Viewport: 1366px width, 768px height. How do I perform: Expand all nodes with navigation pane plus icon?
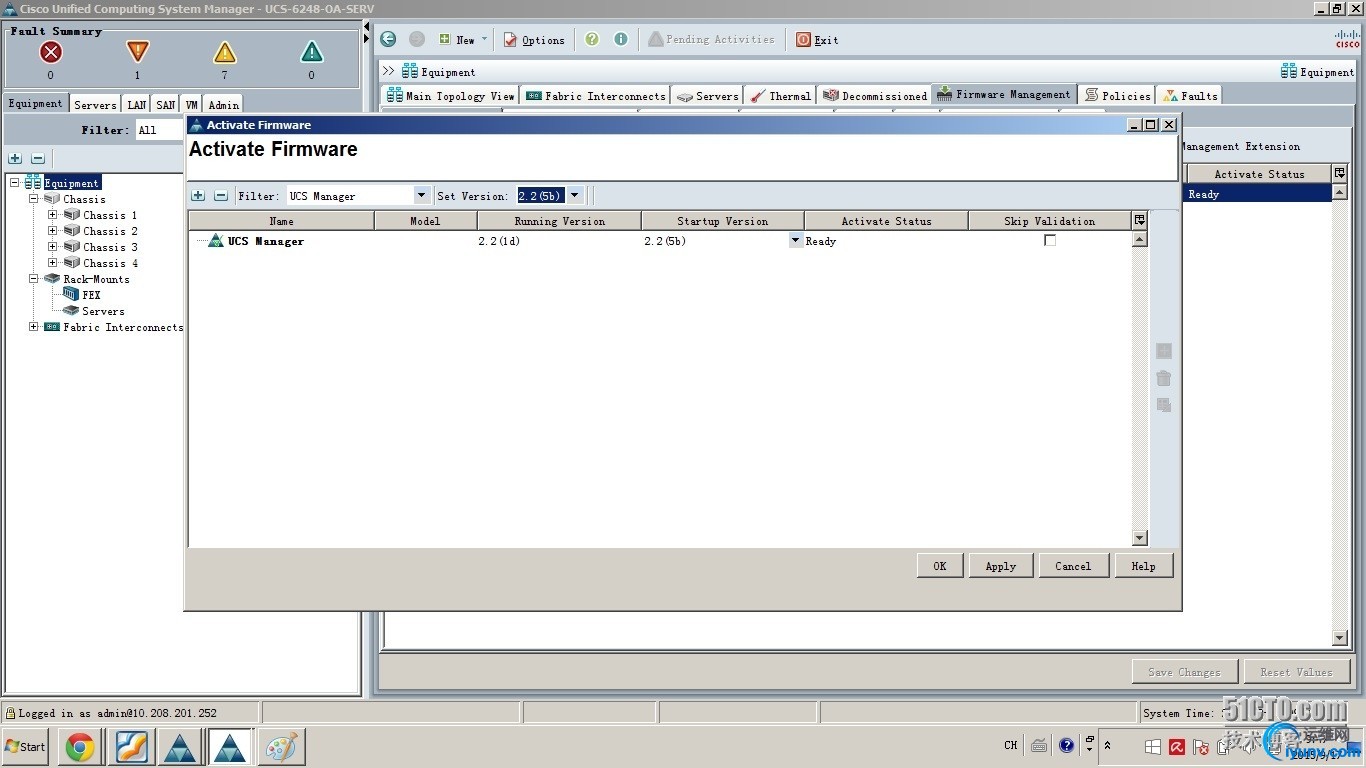pos(15,158)
